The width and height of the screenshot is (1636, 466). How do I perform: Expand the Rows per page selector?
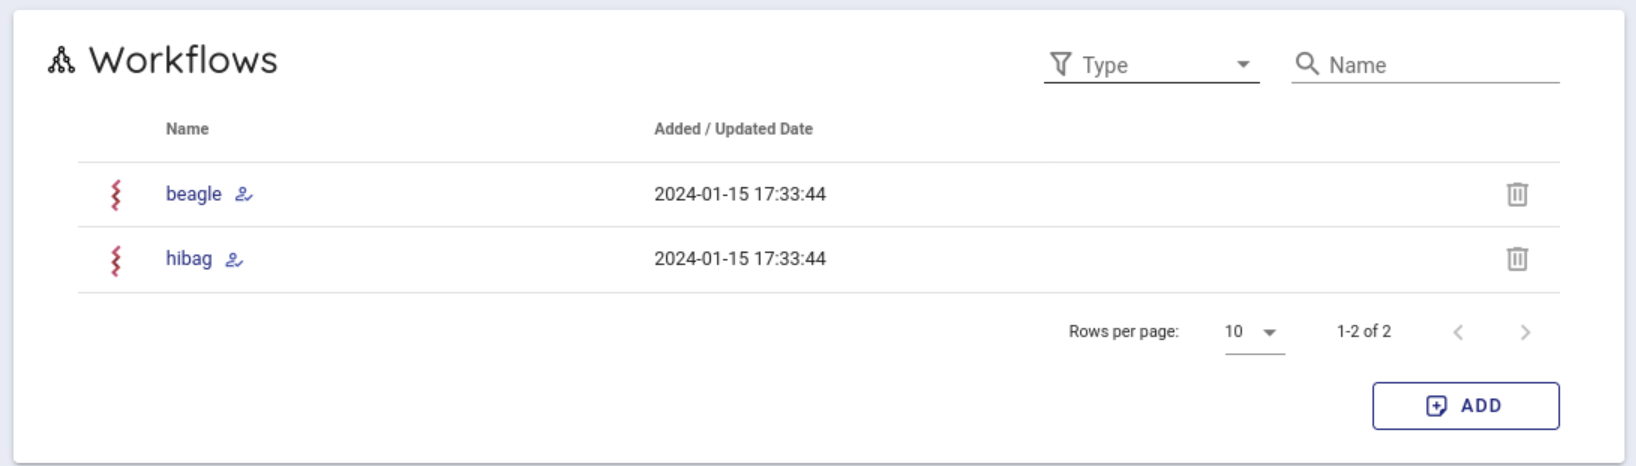1253,332
